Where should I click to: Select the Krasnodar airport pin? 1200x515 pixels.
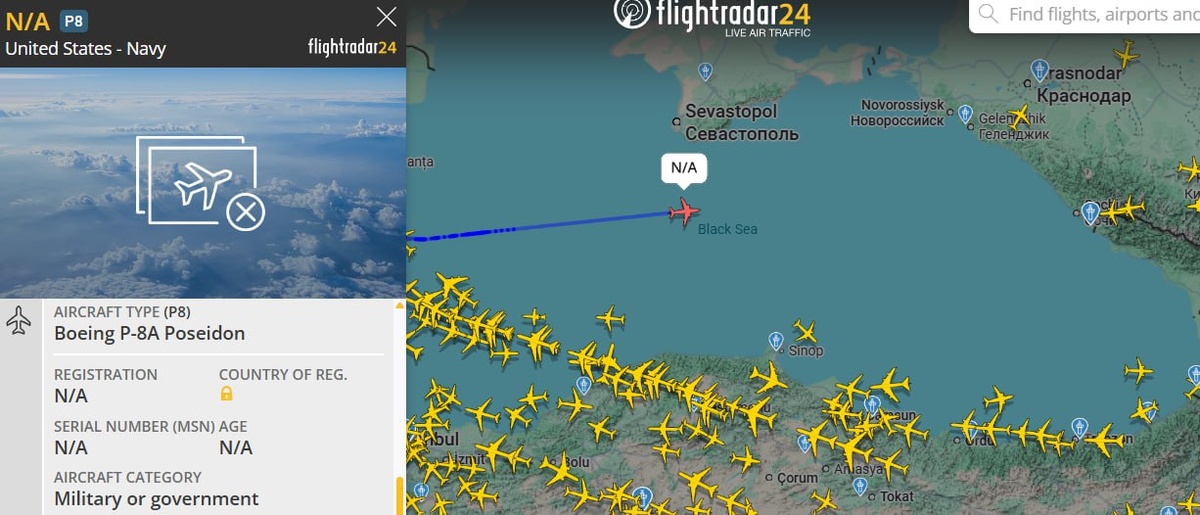[1039, 70]
